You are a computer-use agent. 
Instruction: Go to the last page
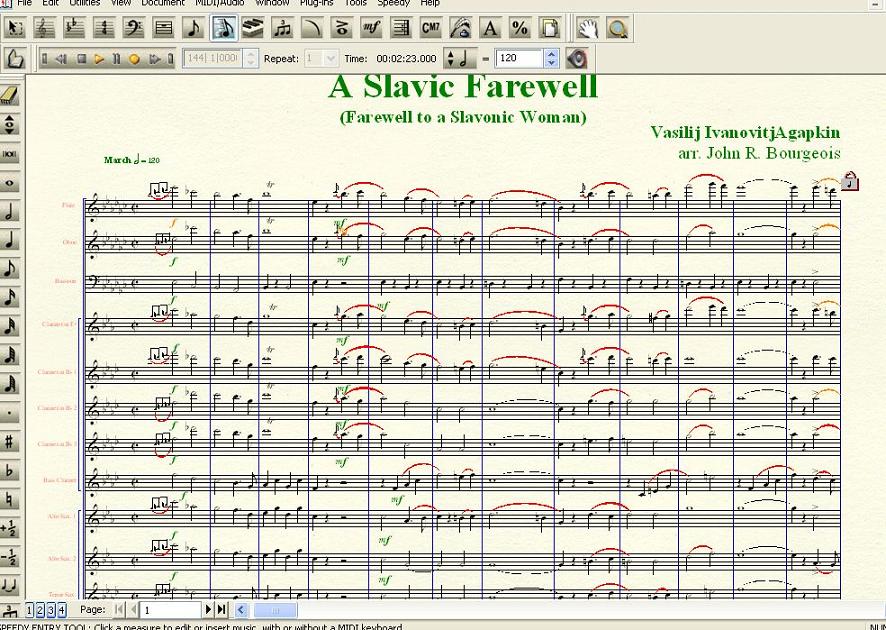pyautogui.click(x=222, y=610)
